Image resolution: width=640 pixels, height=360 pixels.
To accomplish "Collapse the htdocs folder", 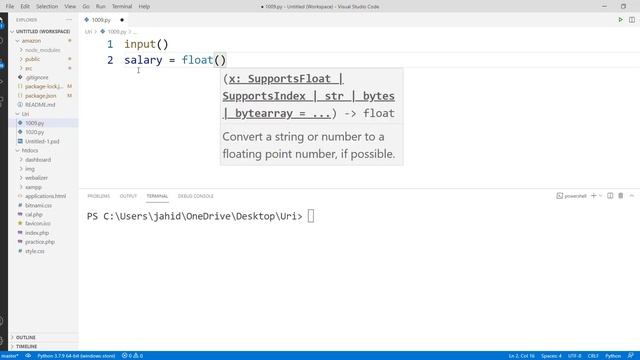I will click(30, 150).
